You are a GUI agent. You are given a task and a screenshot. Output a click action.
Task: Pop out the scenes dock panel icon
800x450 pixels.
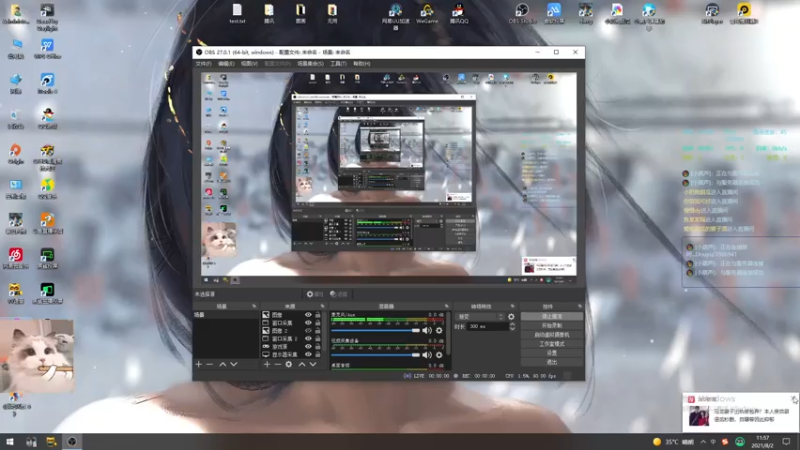tap(254, 306)
